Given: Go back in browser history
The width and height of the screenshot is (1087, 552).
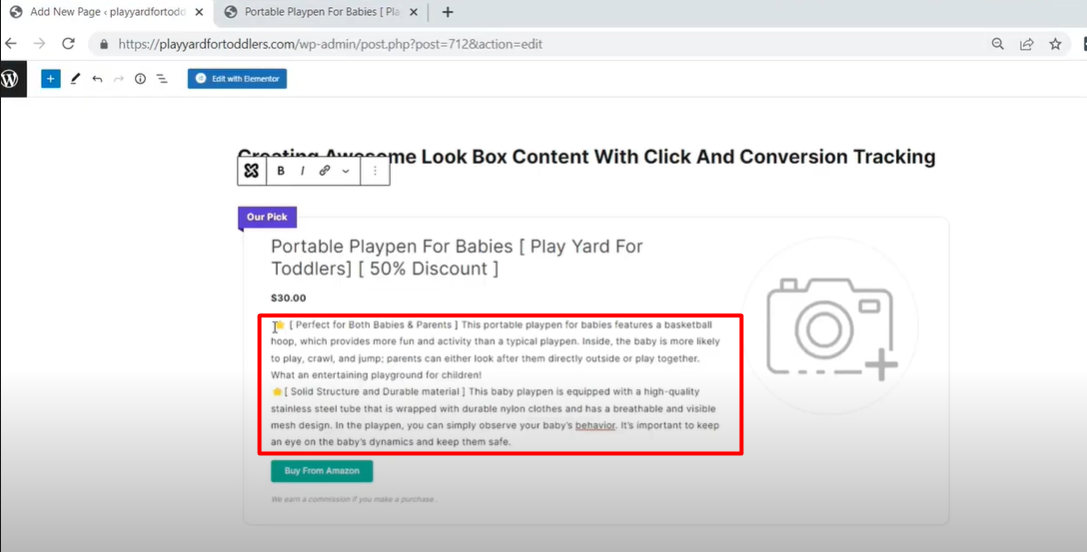Looking at the screenshot, I should (x=10, y=44).
